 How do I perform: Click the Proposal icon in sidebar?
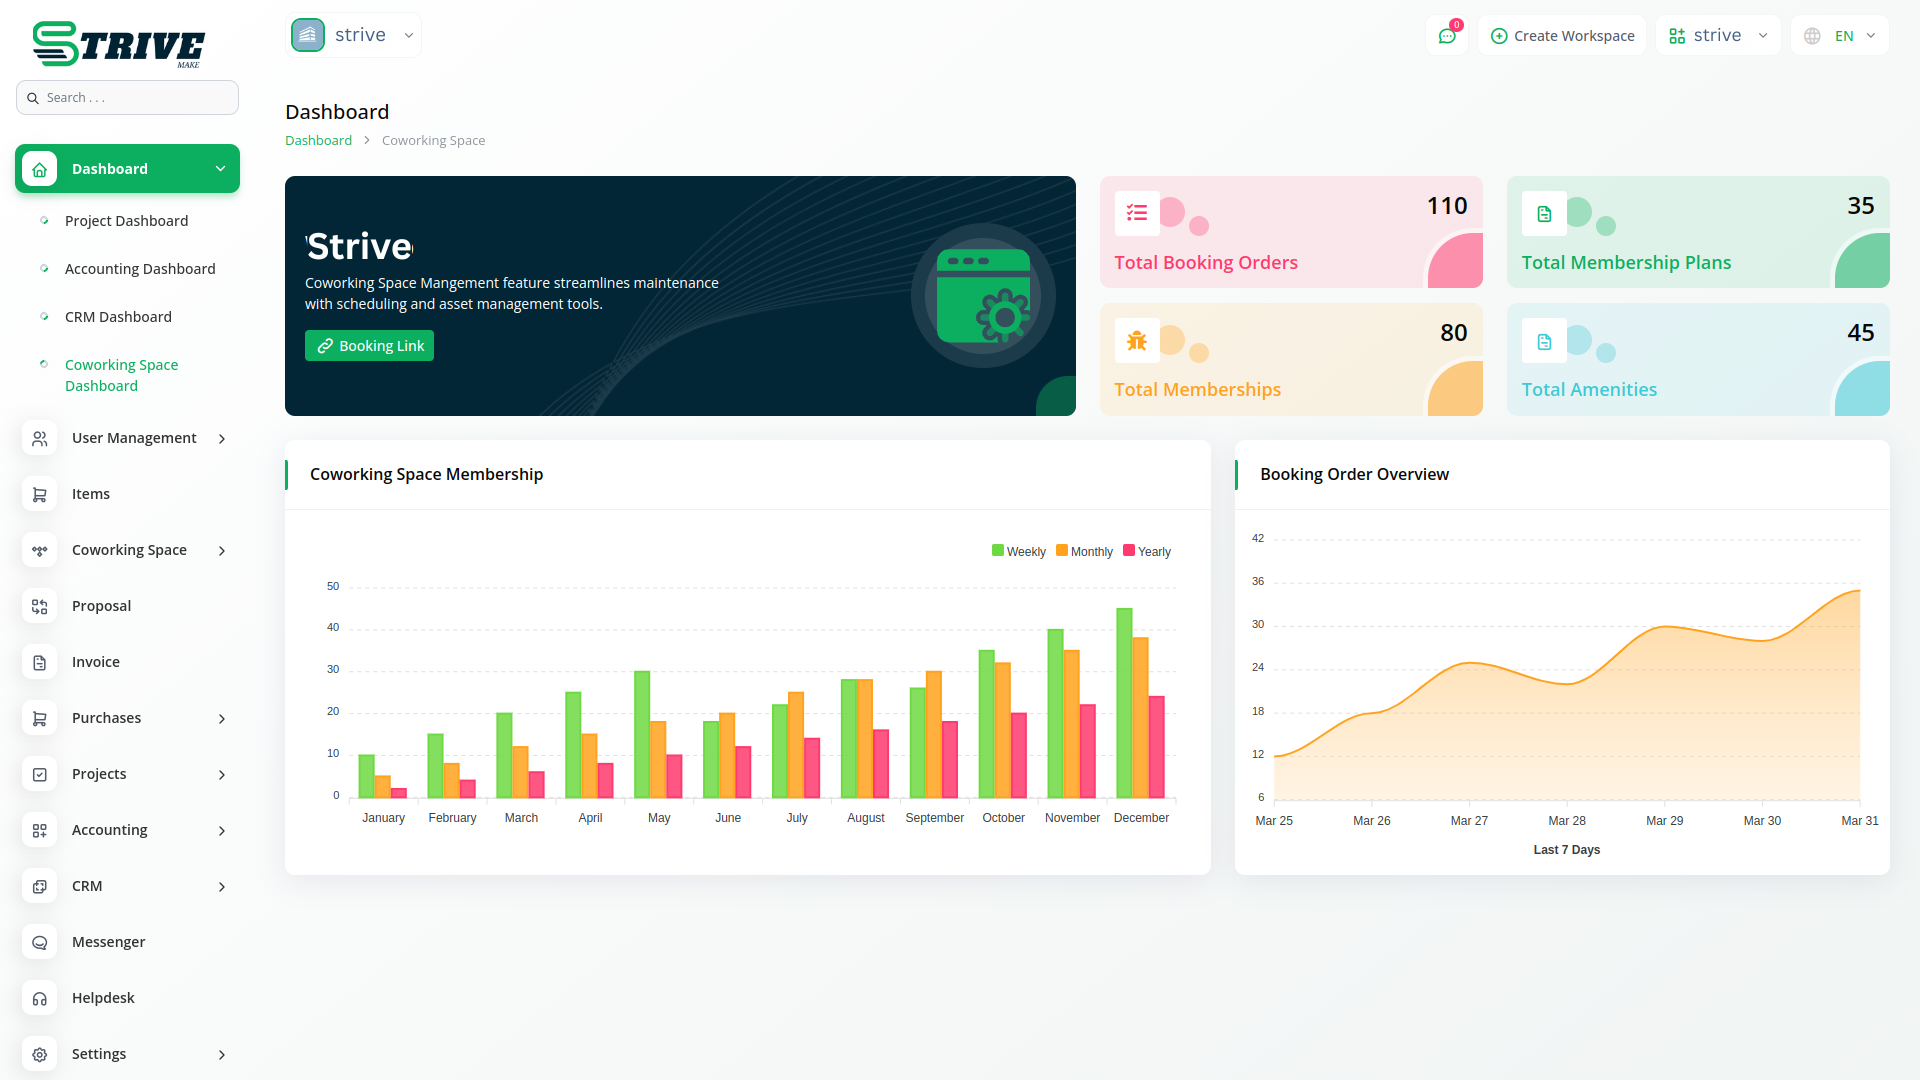pos(40,606)
